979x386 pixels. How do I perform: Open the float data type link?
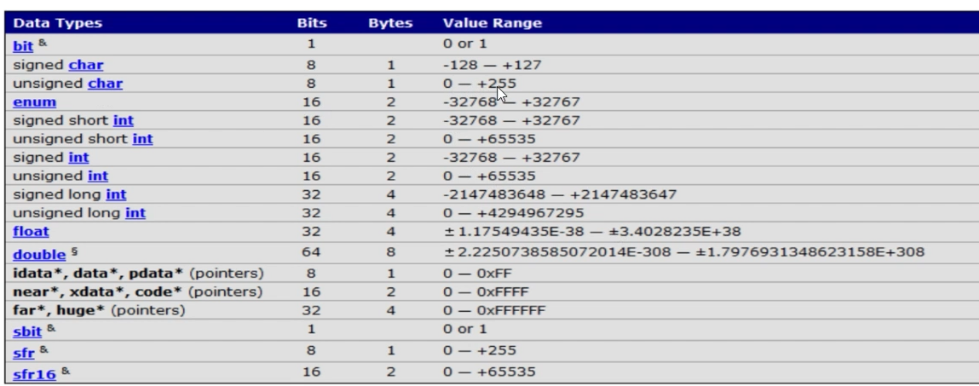point(31,232)
